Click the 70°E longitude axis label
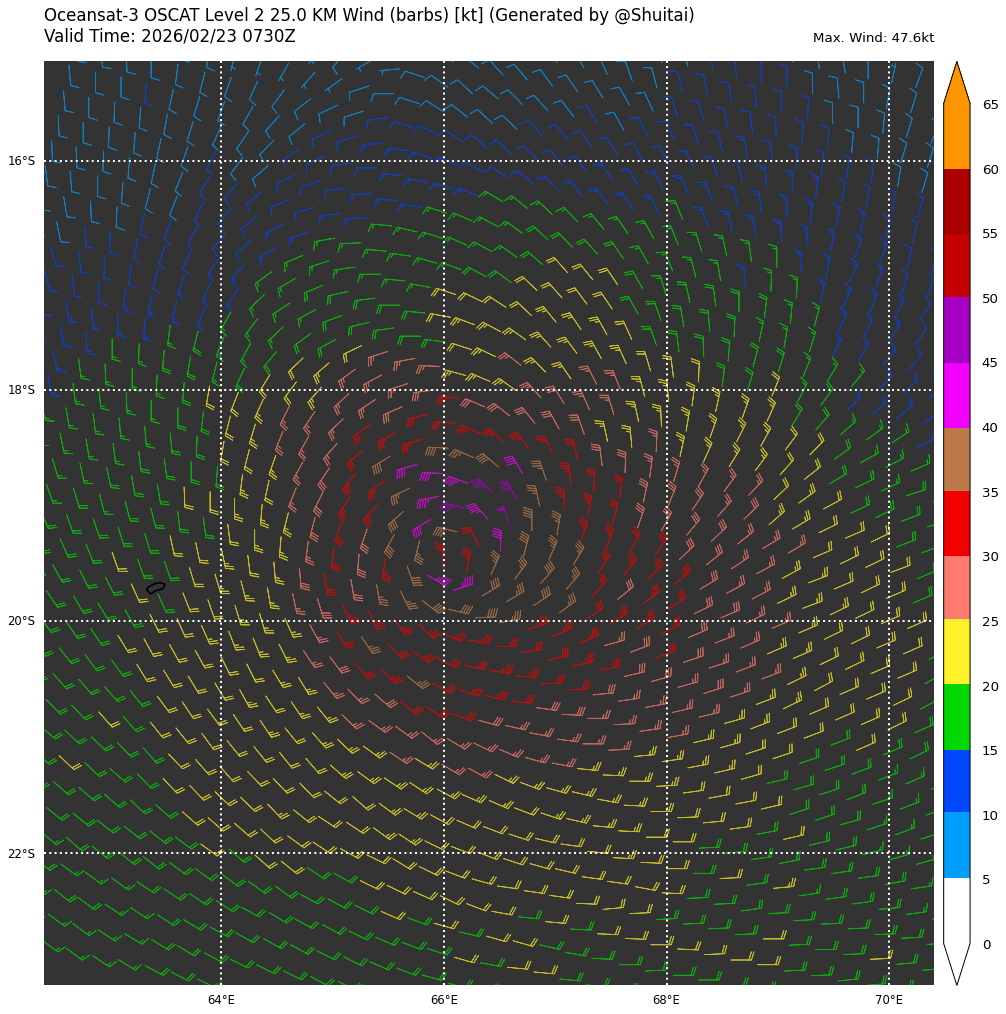 click(888, 1000)
